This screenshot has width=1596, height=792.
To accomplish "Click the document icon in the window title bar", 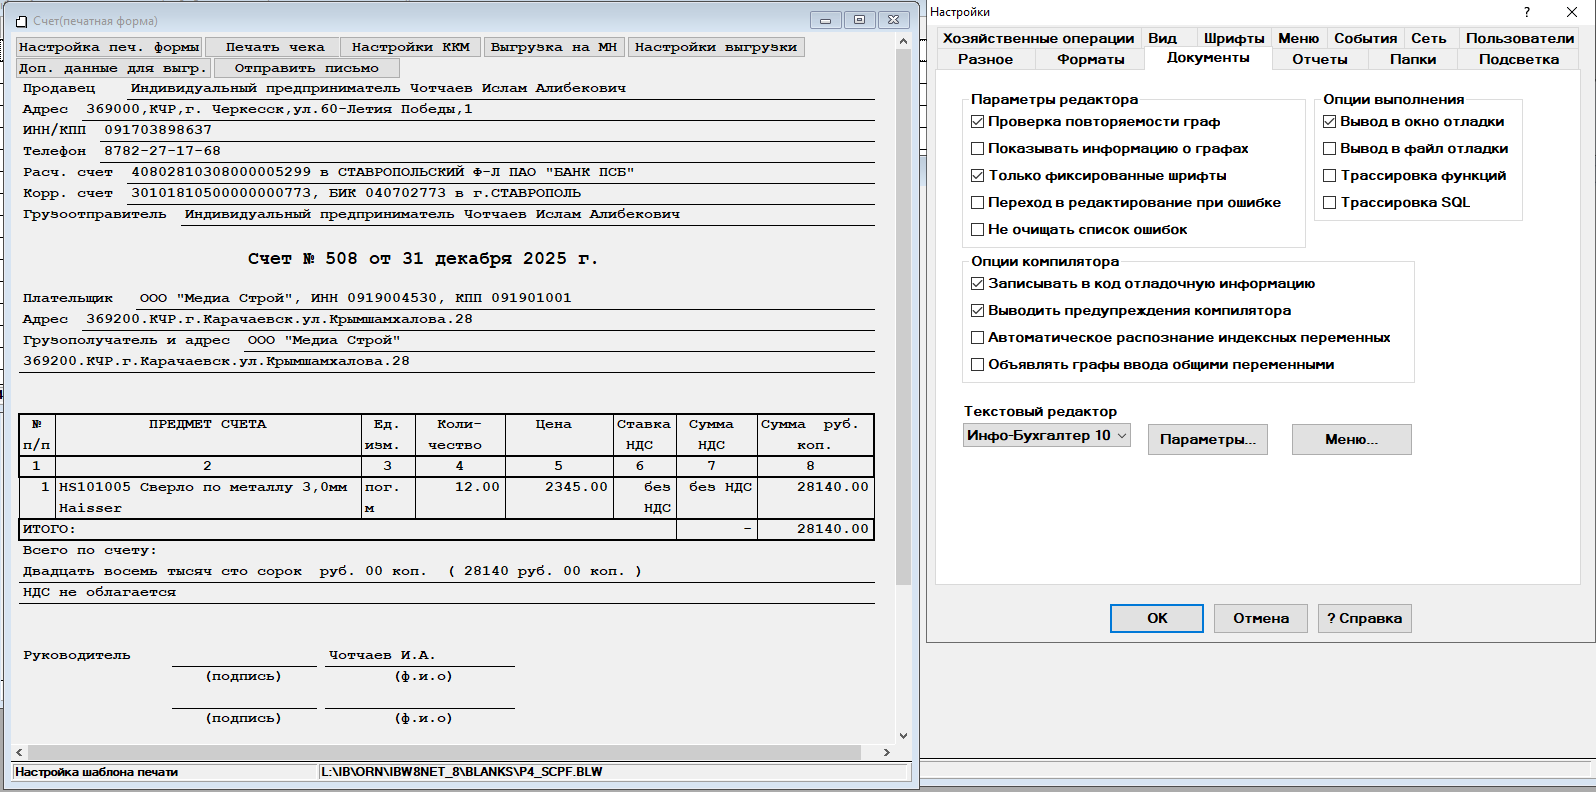I will (21, 21).
